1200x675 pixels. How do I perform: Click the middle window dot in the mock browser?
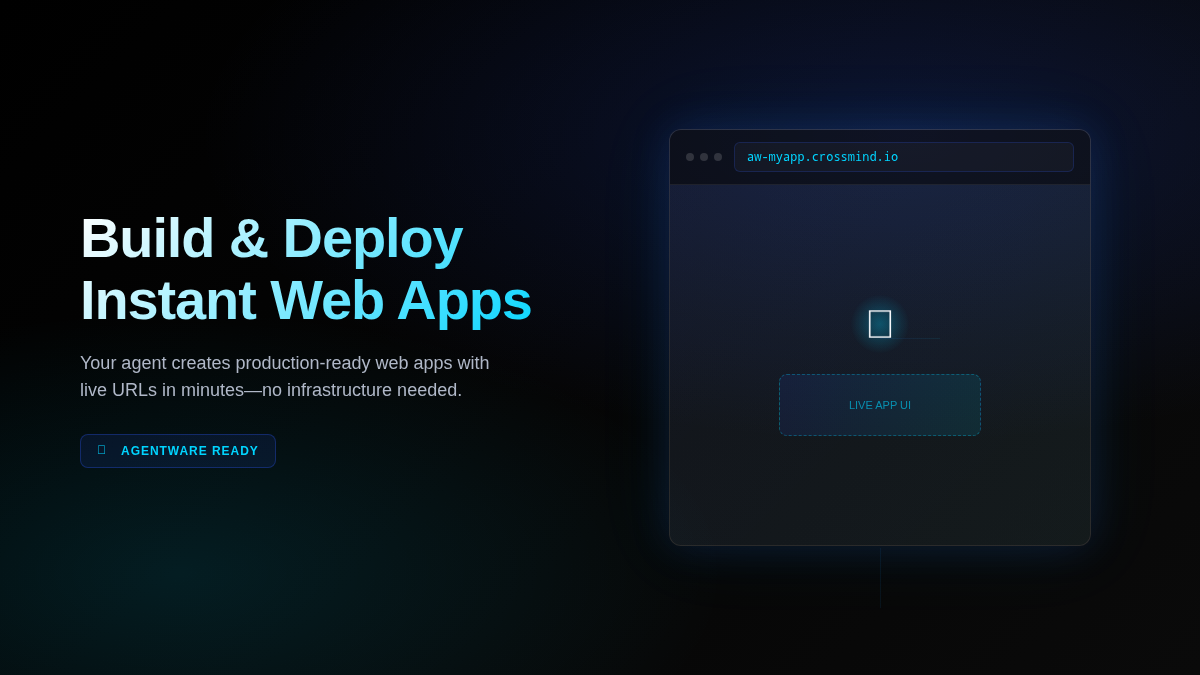tap(704, 157)
